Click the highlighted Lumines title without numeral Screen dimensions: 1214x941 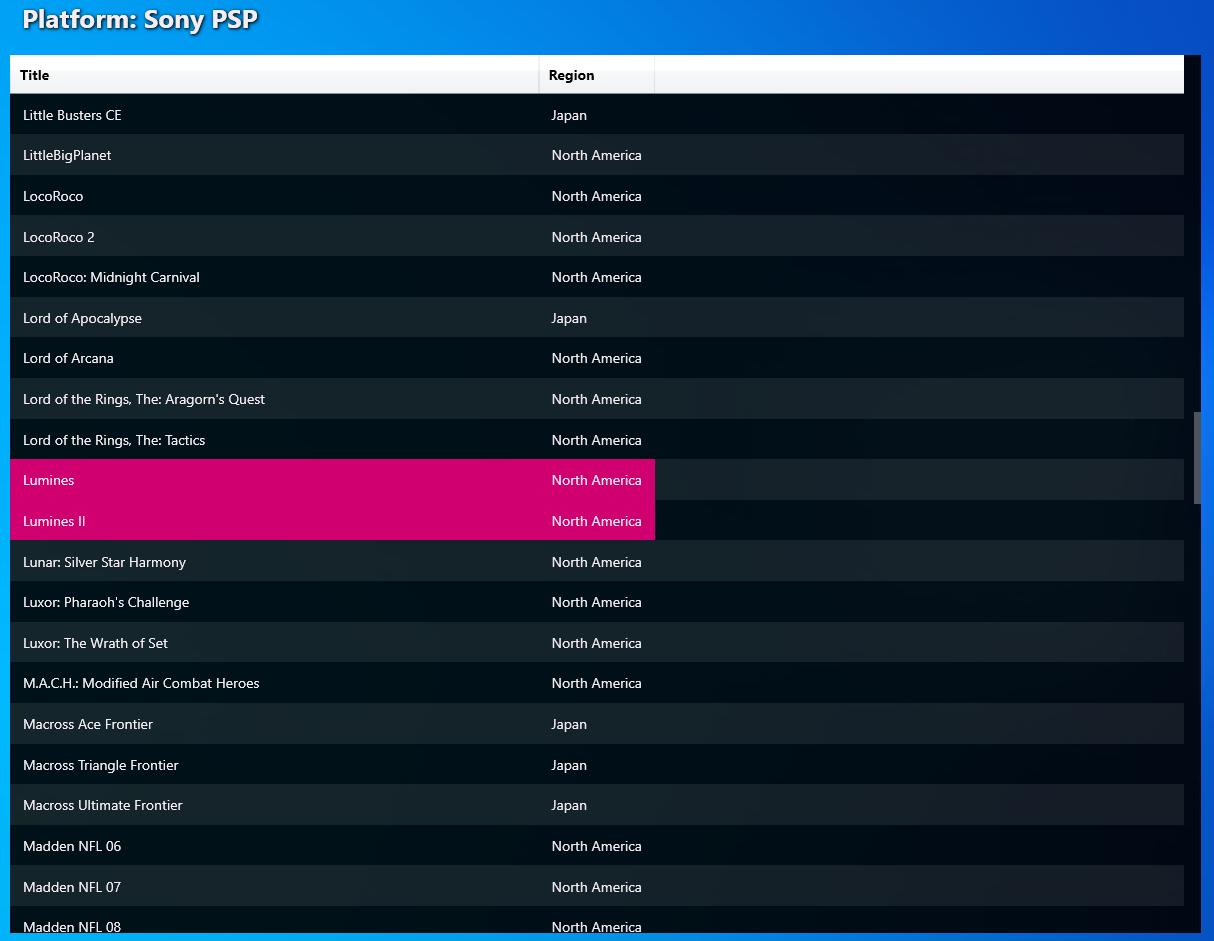point(49,480)
